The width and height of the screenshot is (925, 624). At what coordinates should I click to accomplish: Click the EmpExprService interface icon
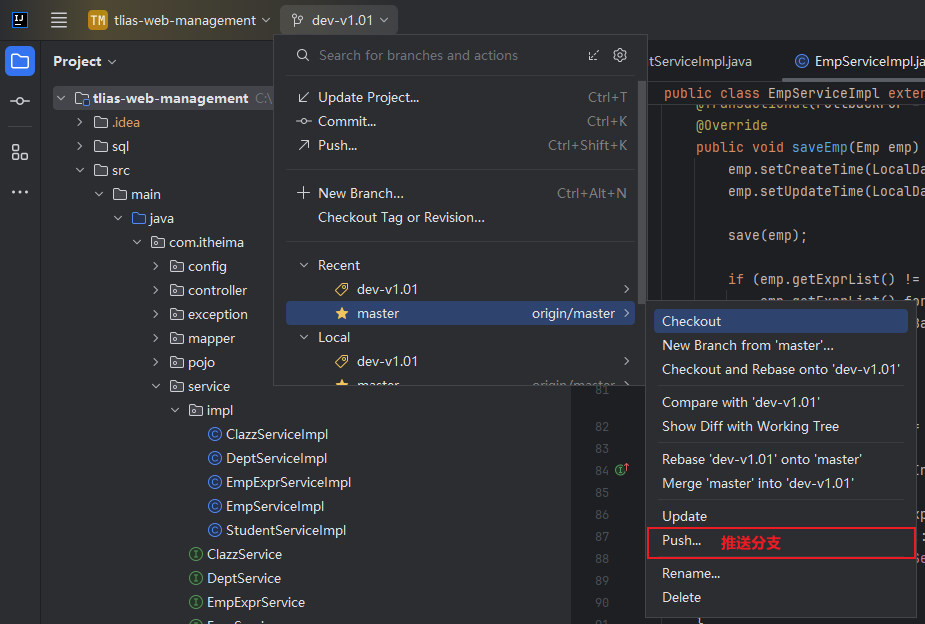[x=196, y=602]
